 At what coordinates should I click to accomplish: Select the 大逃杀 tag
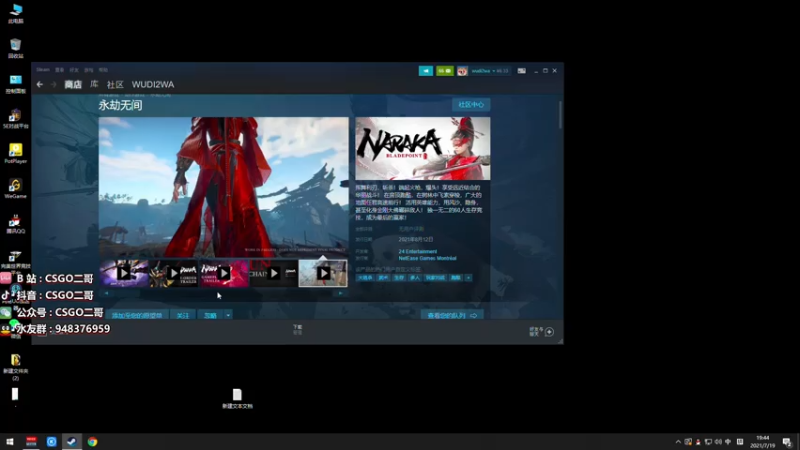365,278
